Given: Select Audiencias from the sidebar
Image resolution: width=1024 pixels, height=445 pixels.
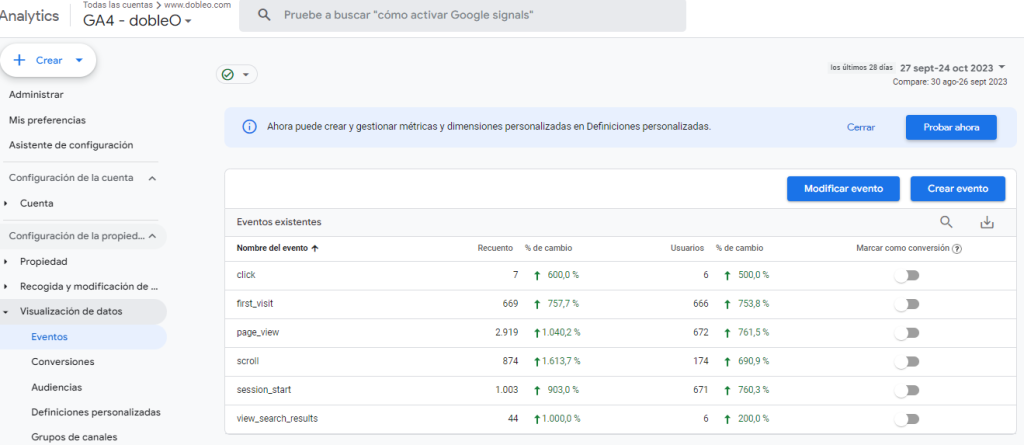Looking at the screenshot, I should [x=57, y=387].
